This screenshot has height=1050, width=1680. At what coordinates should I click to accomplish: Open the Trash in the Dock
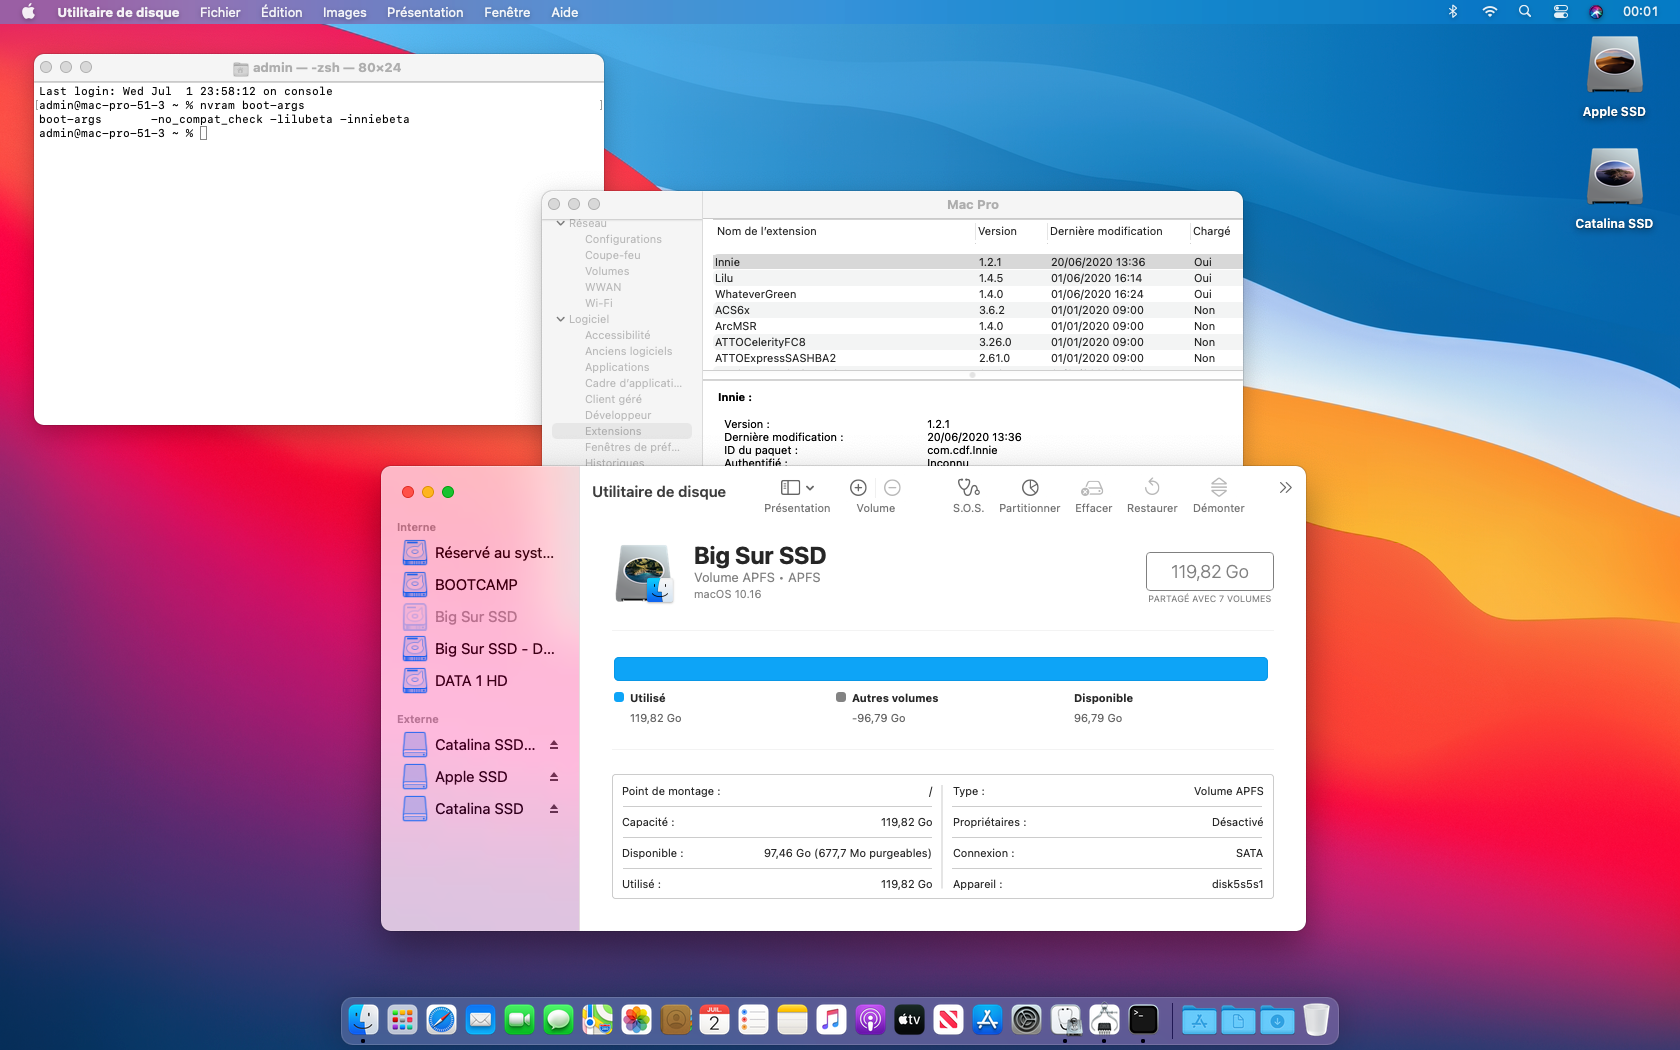click(x=1316, y=1020)
